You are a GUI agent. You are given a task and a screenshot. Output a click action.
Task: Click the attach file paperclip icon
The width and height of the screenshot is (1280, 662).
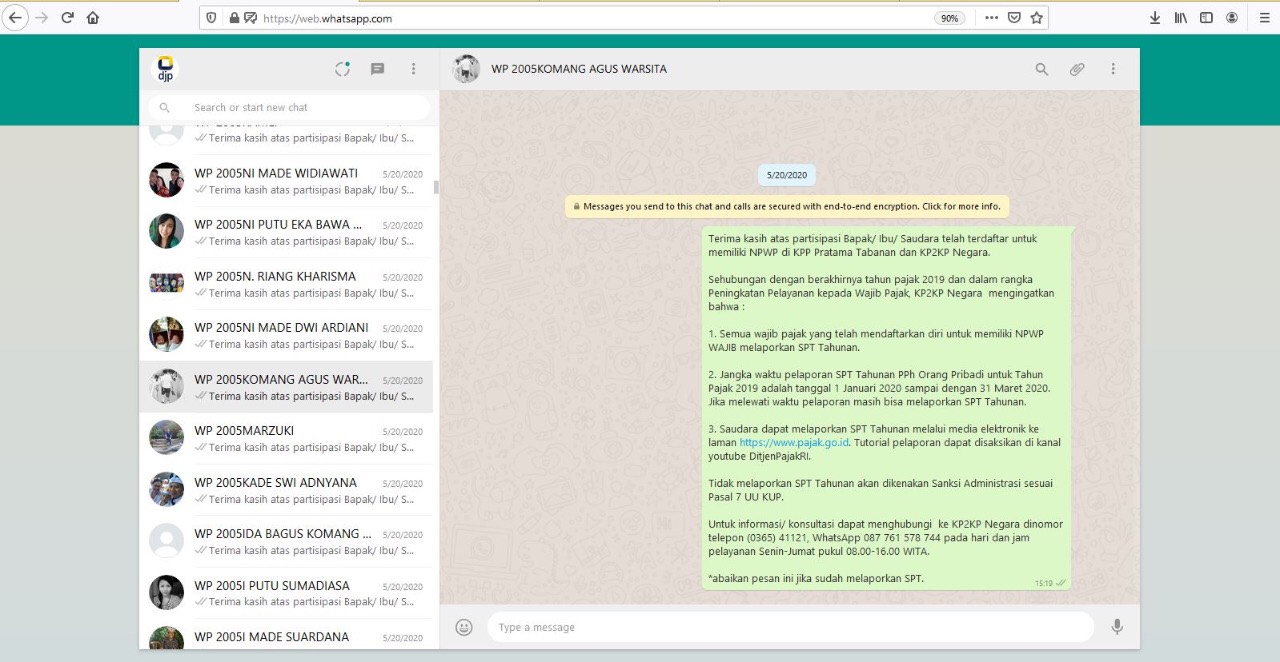click(x=1077, y=69)
